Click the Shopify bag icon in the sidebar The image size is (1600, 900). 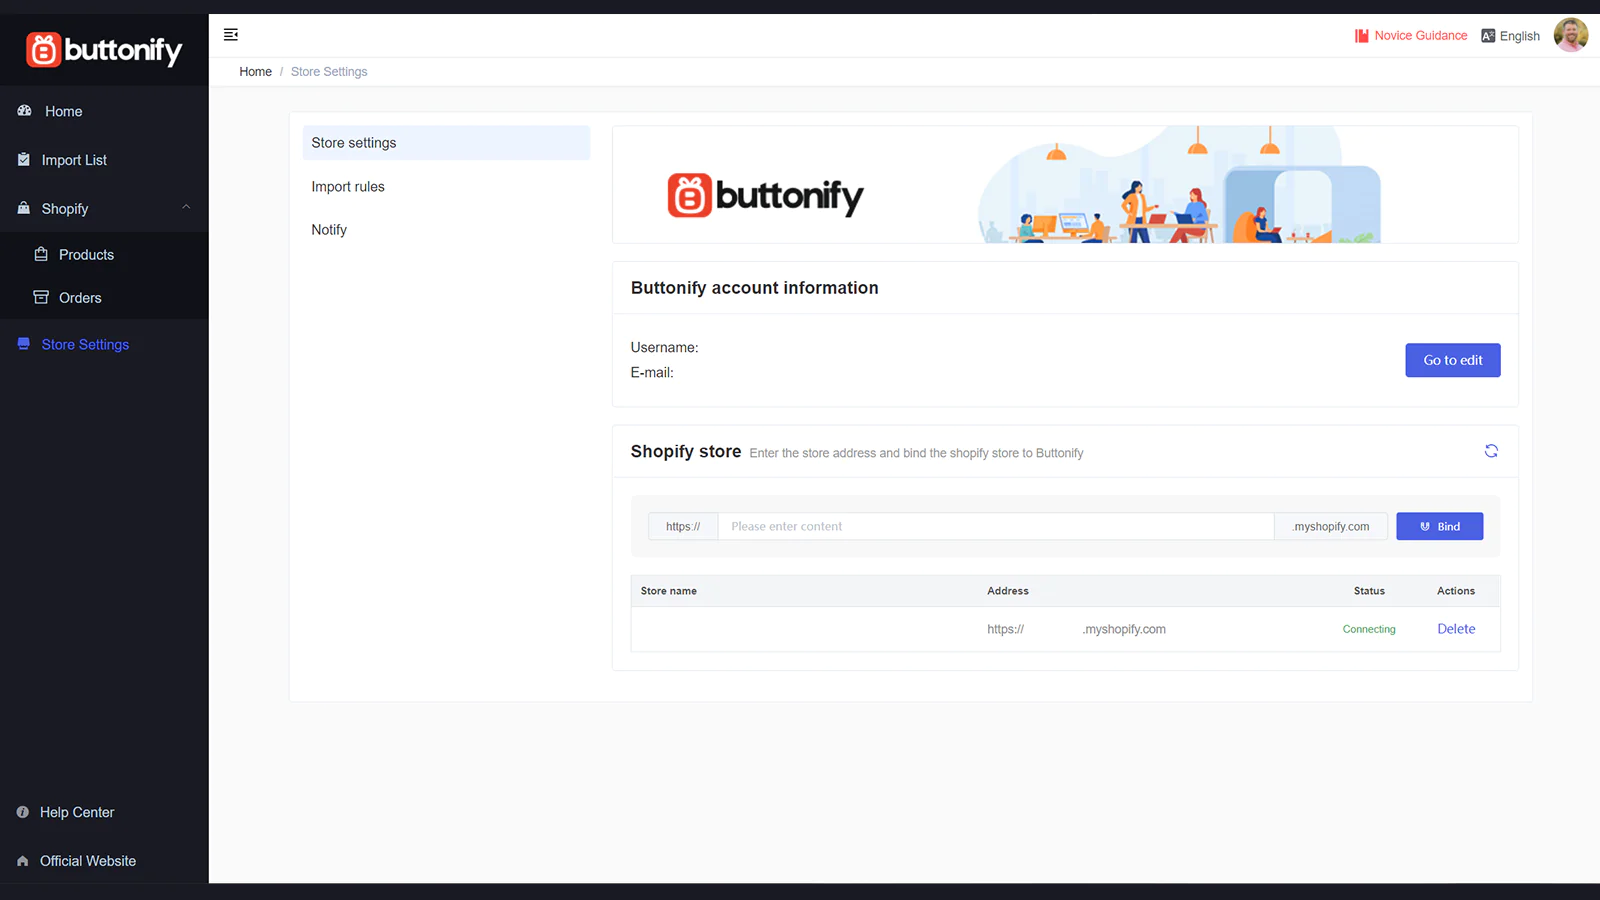[24, 208]
